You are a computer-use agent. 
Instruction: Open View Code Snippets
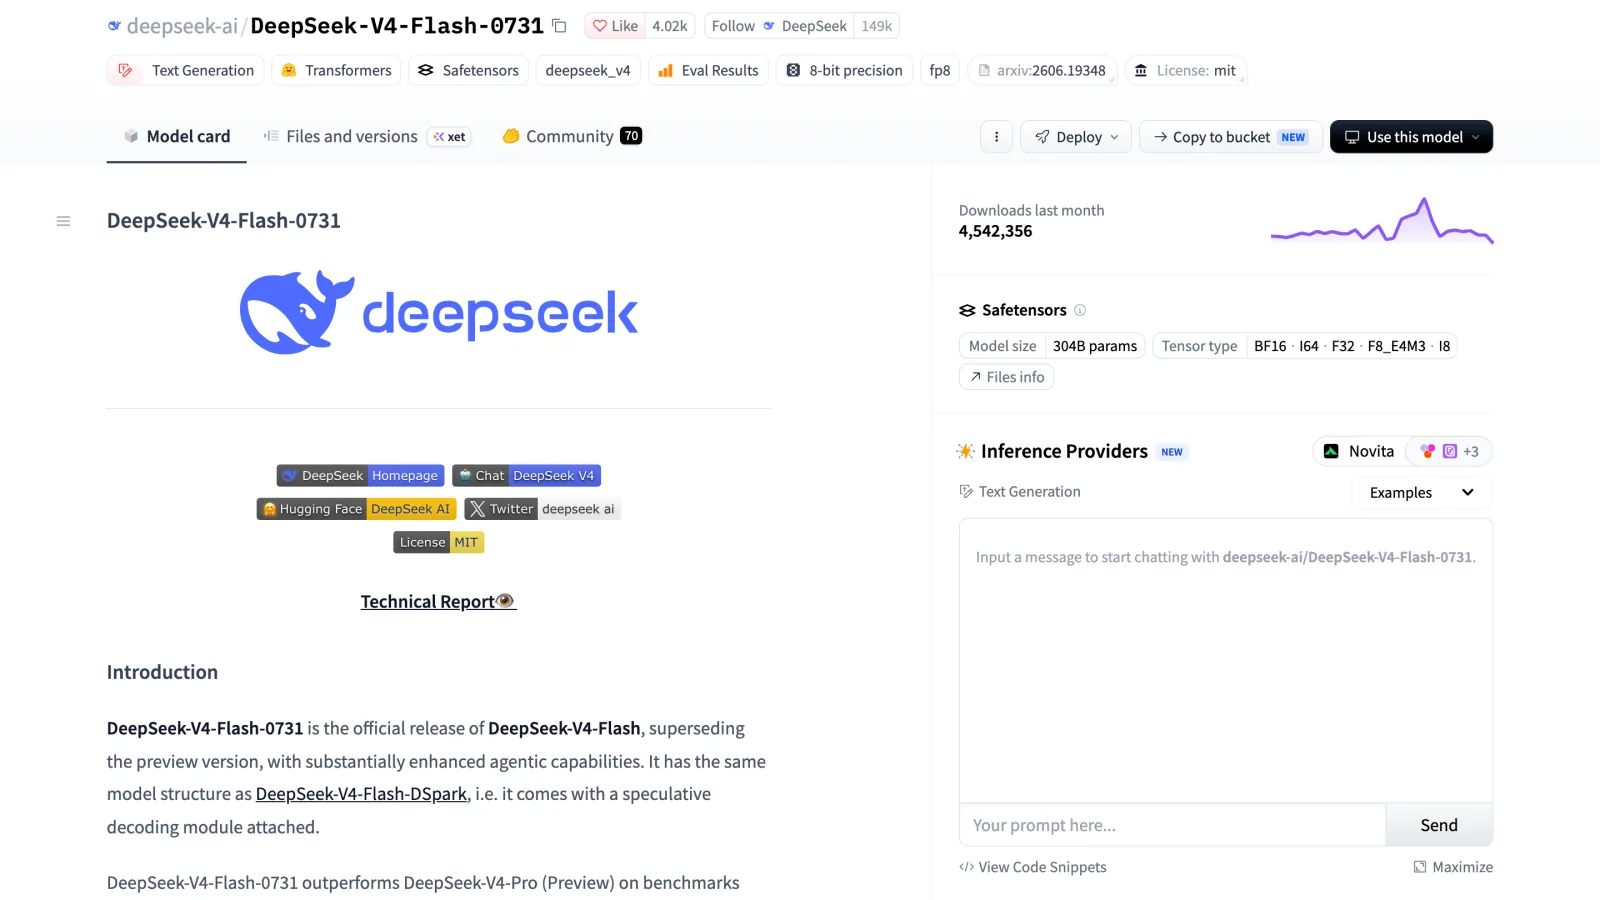(1033, 867)
